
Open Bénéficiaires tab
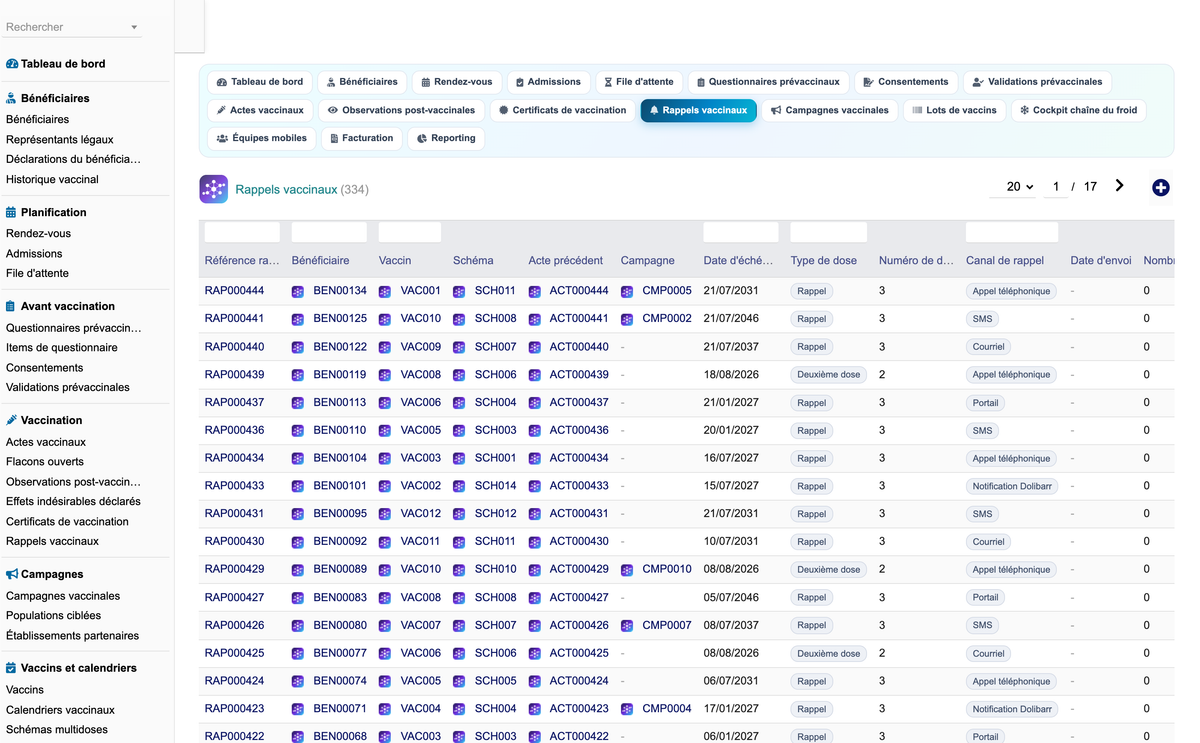click(362, 82)
